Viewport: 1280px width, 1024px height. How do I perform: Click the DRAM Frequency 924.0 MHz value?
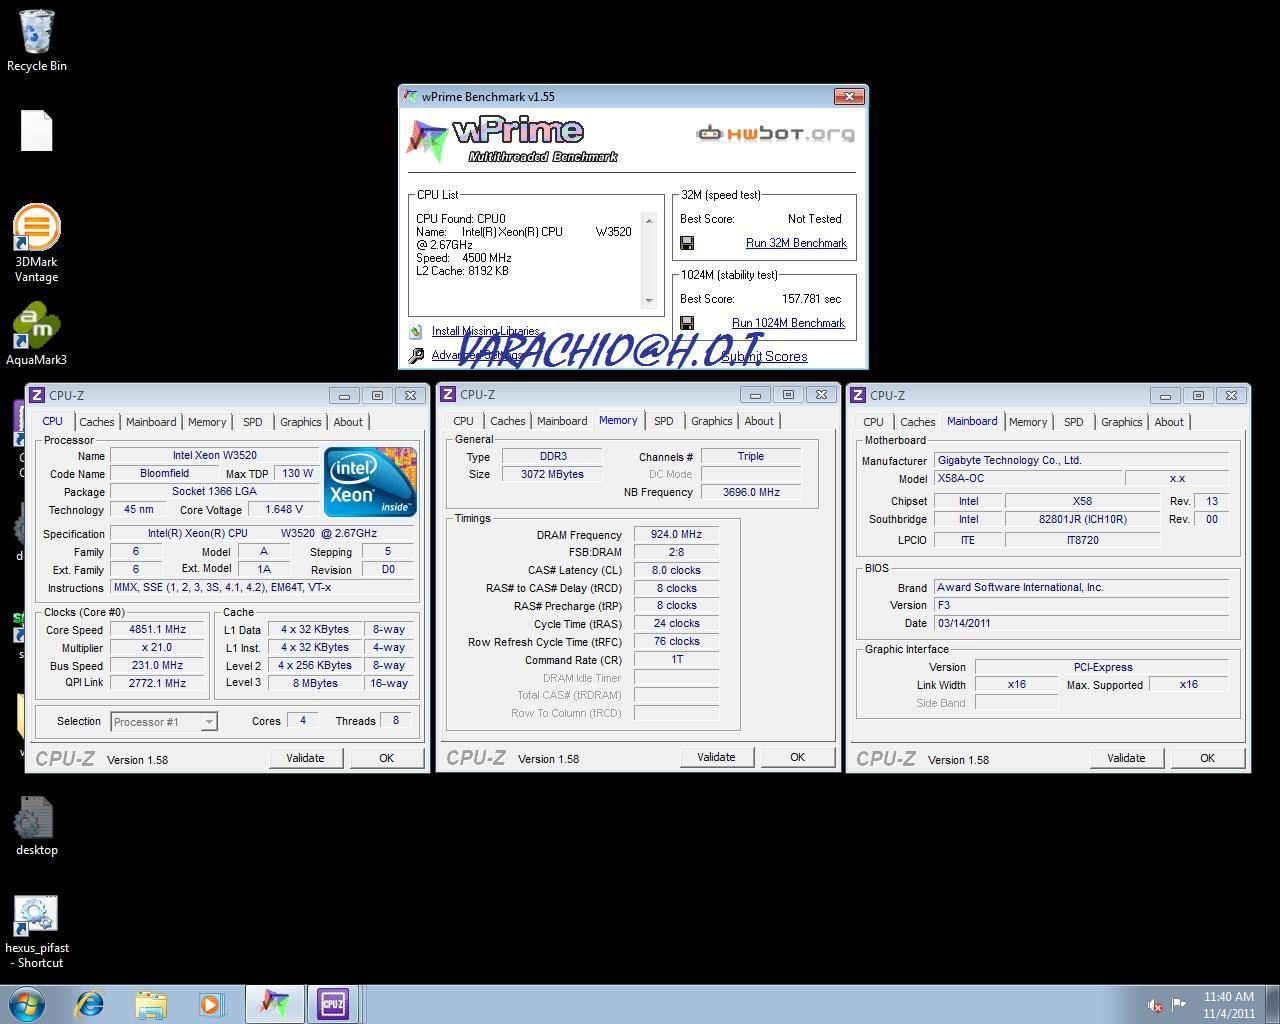tap(676, 534)
